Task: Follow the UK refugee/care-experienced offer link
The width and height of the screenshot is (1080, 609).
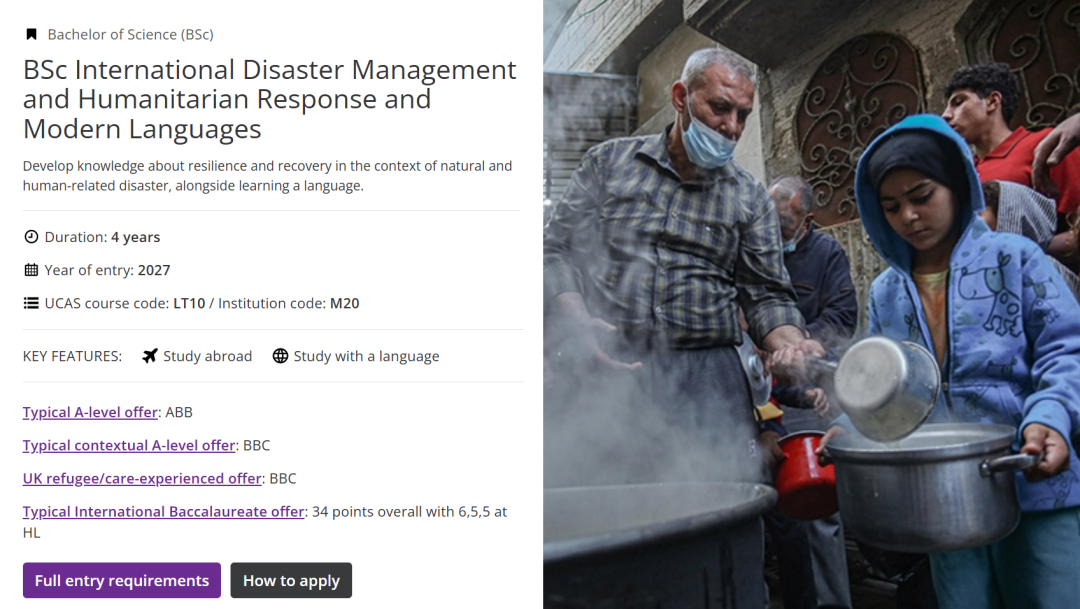Action: pyautogui.click(x=142, y=478)
